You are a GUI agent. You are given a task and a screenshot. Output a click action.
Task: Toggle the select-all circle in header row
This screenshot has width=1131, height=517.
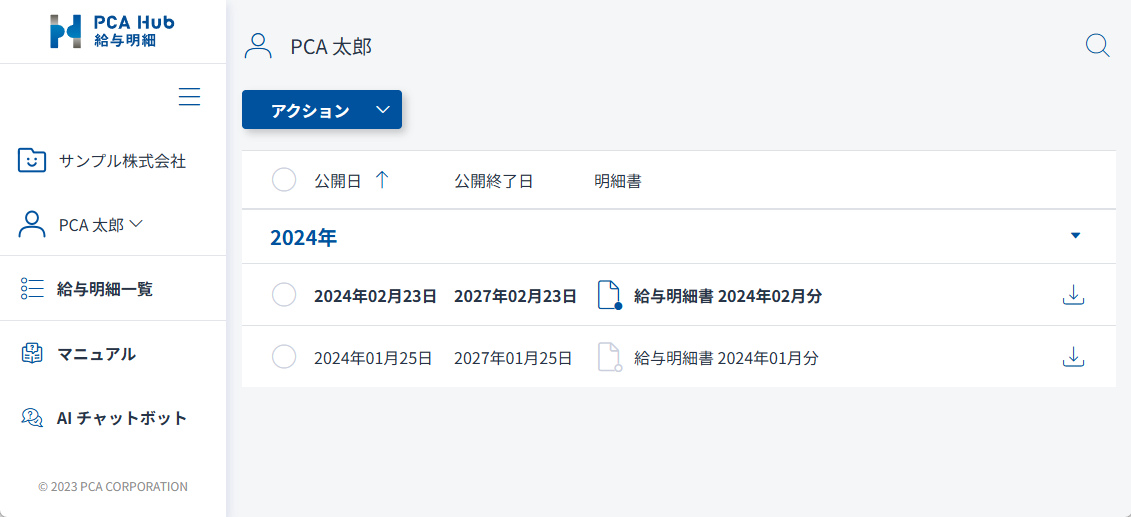click(x=284, y=180)
